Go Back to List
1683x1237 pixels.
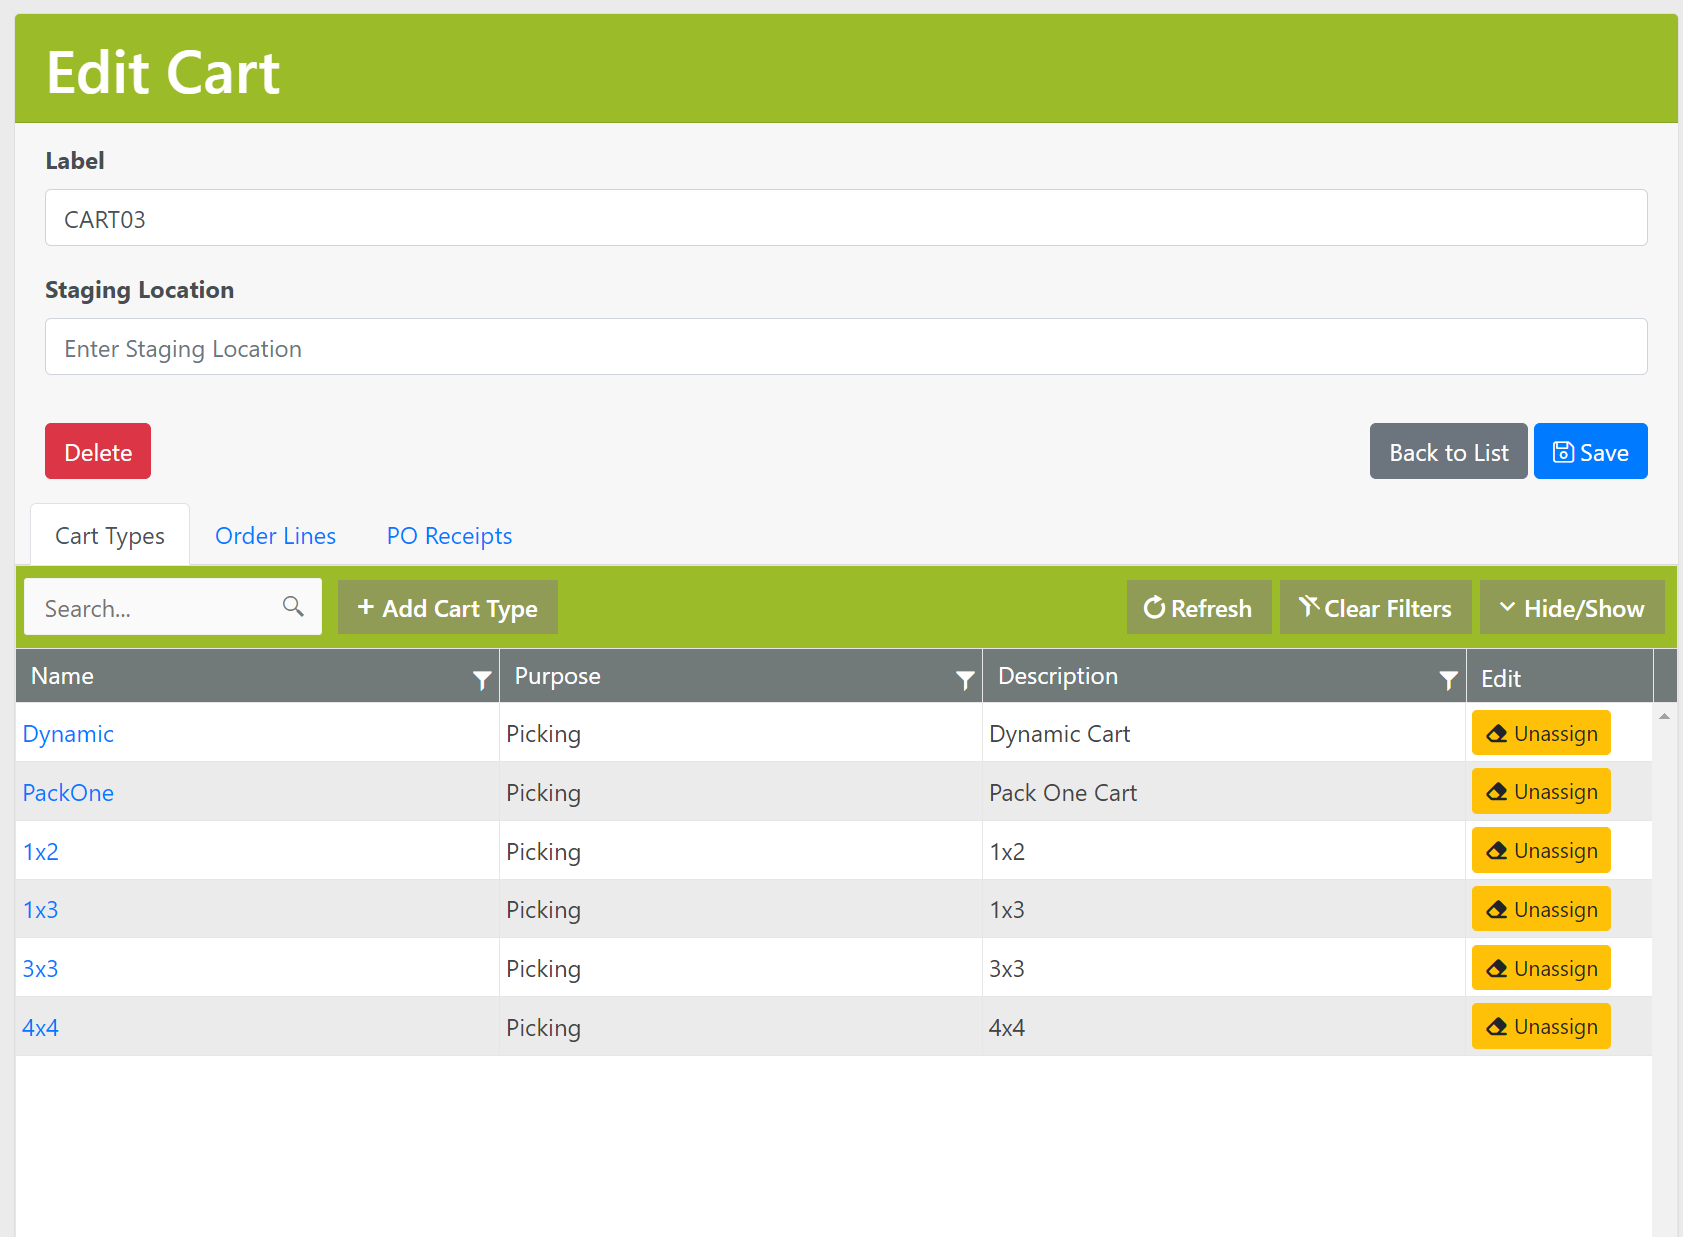(1449, 451)
